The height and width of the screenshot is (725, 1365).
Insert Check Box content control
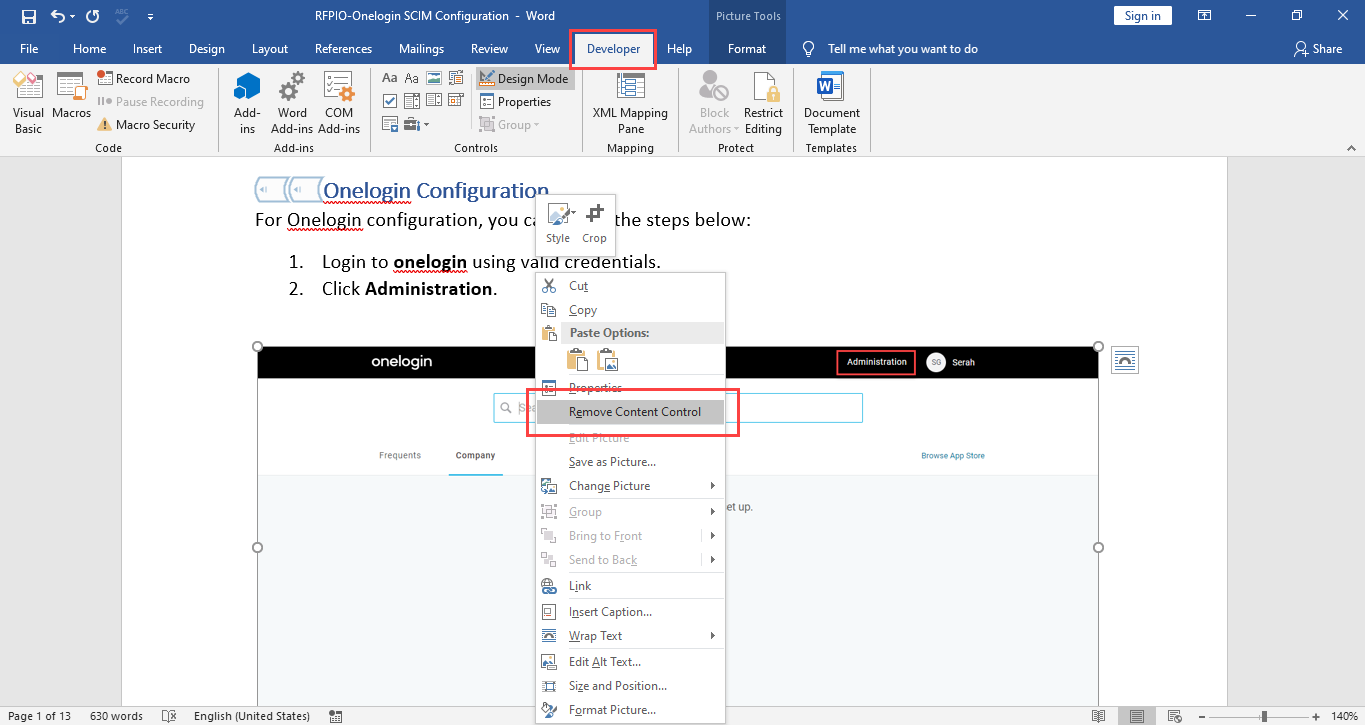(x=390, y=101)
